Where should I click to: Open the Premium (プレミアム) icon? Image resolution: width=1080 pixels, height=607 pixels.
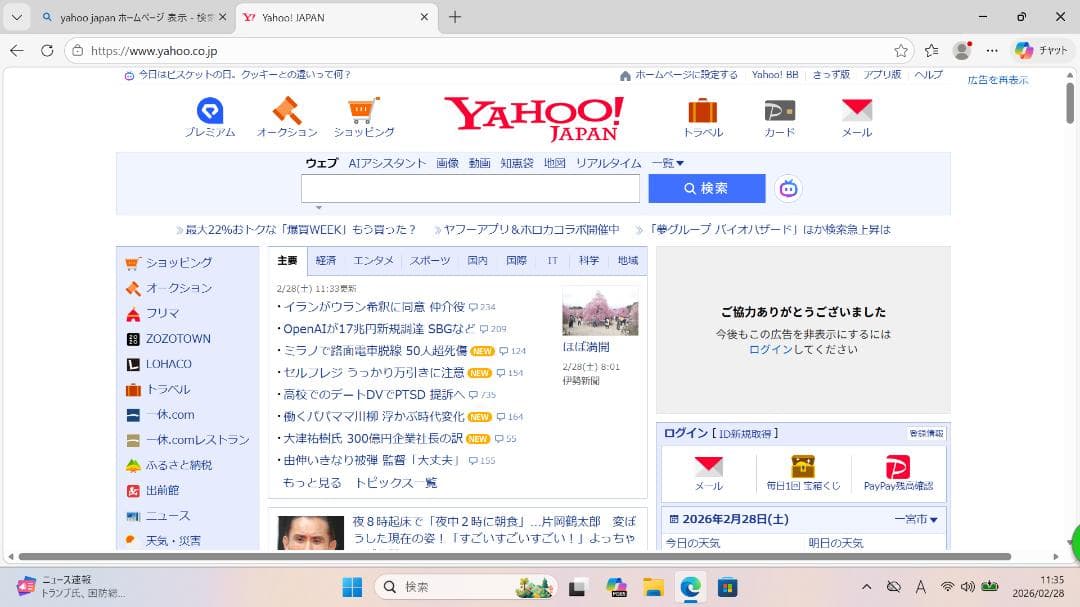pos(210,111)
